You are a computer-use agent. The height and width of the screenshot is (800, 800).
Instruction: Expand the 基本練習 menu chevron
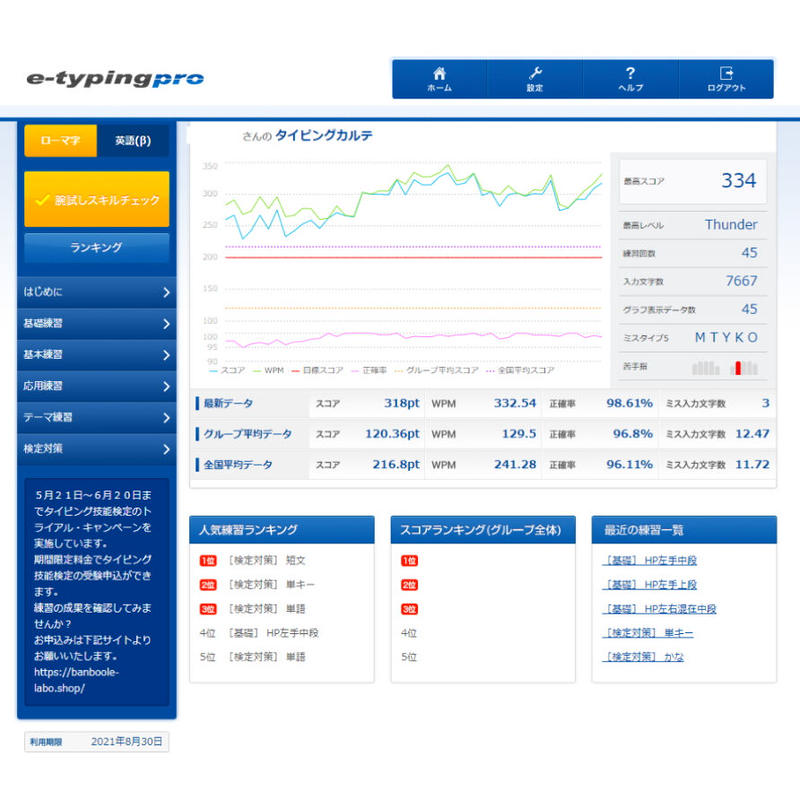[166, 355]
